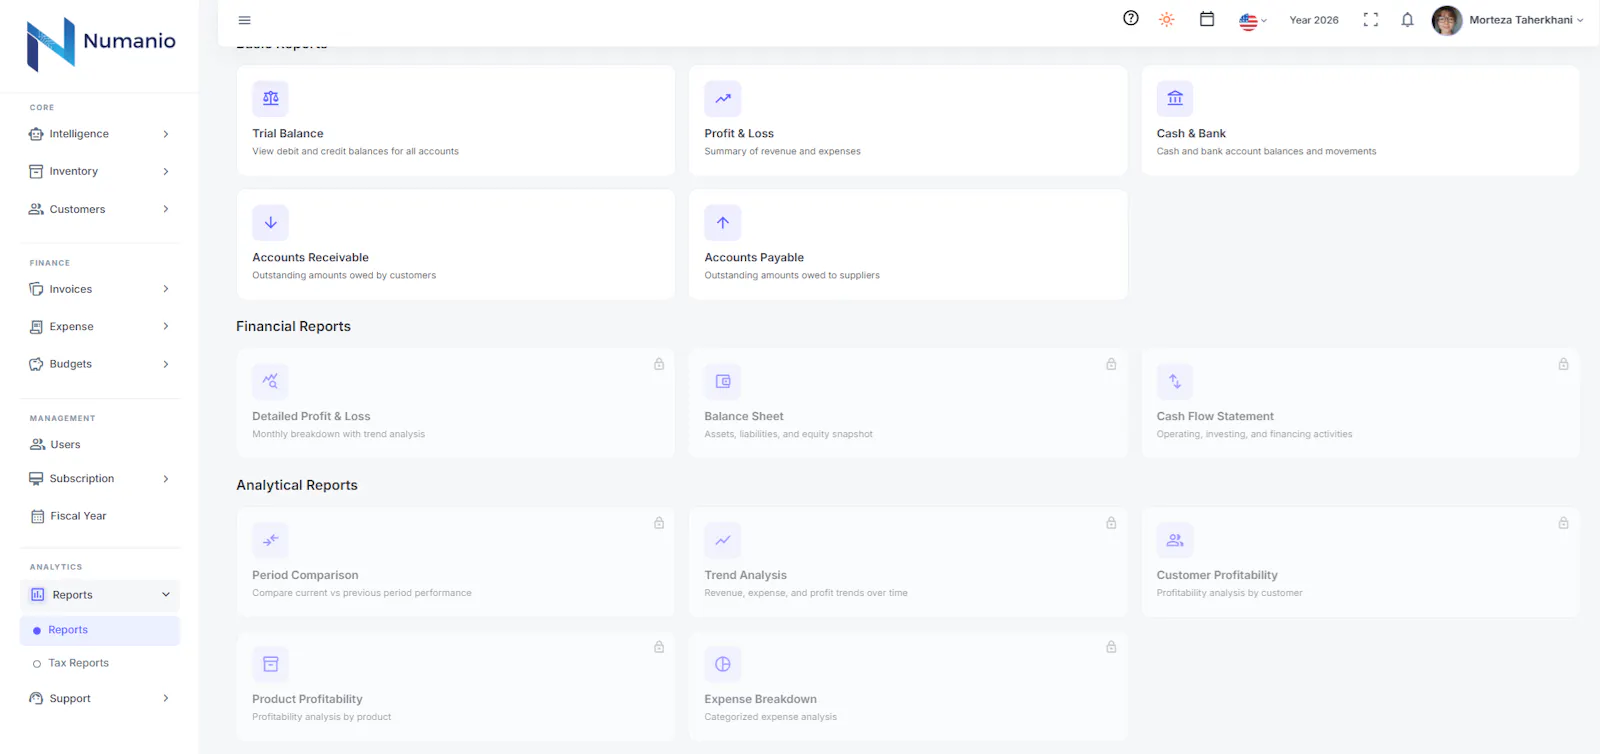Click the Subscription monitor icon
The image size is (1600, 754).
click(37, 479)
